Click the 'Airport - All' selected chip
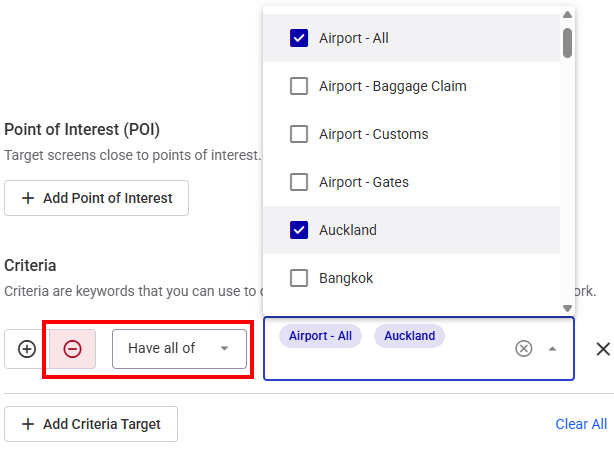614x453 pixels. tap(320, 336)
